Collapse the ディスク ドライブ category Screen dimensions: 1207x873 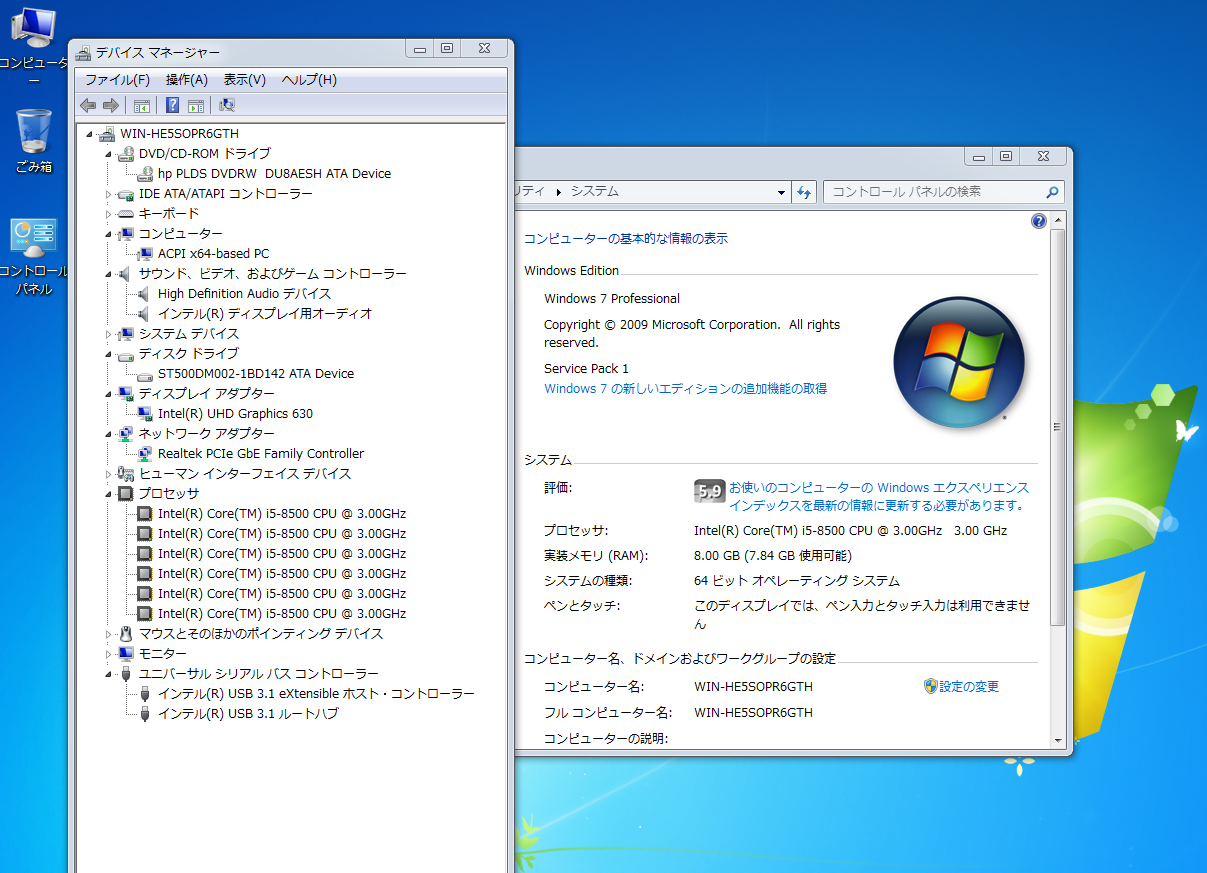click(109, 354)
